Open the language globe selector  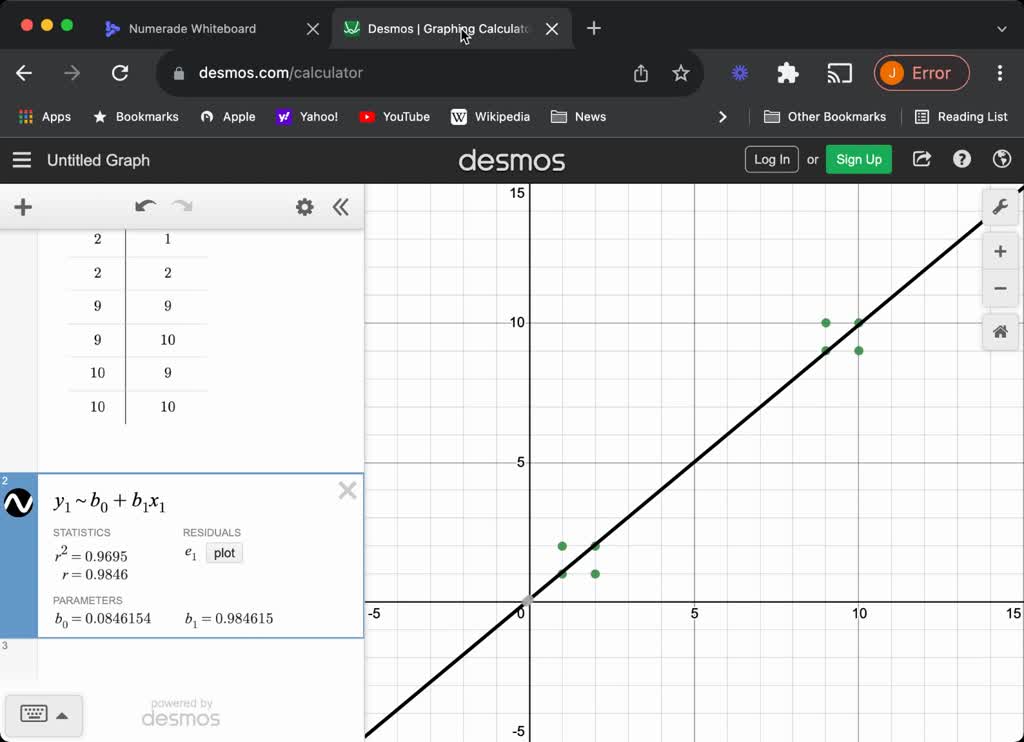tap(1001, 159)
